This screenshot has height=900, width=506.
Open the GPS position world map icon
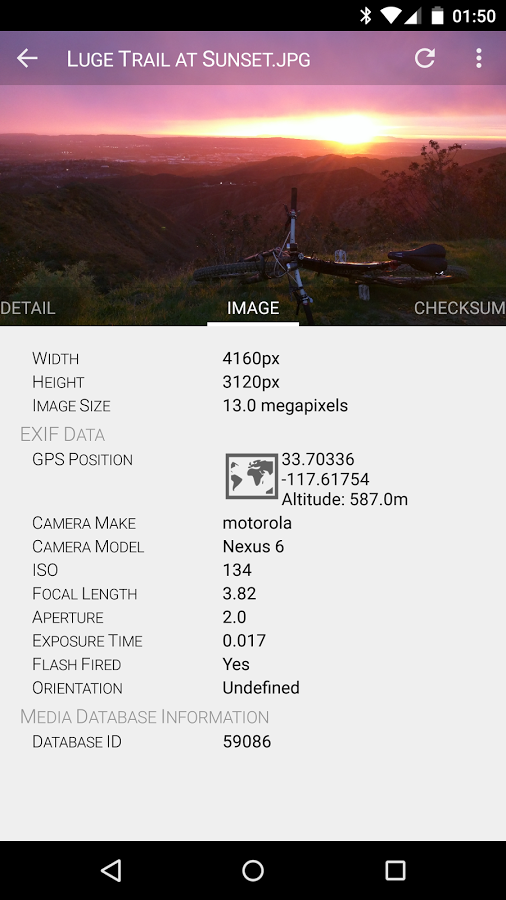(251, 476)
